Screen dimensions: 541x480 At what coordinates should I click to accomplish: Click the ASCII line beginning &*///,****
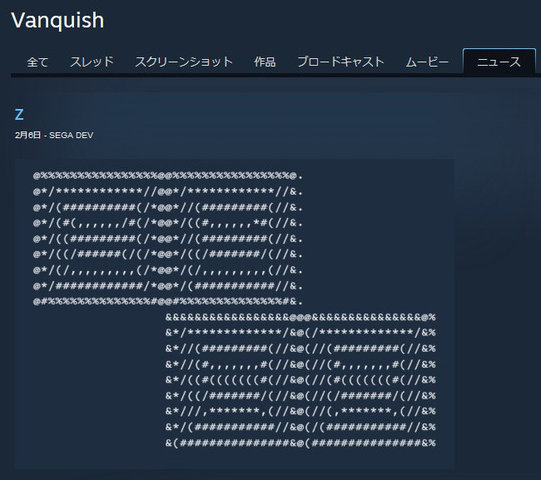point(301,411)
